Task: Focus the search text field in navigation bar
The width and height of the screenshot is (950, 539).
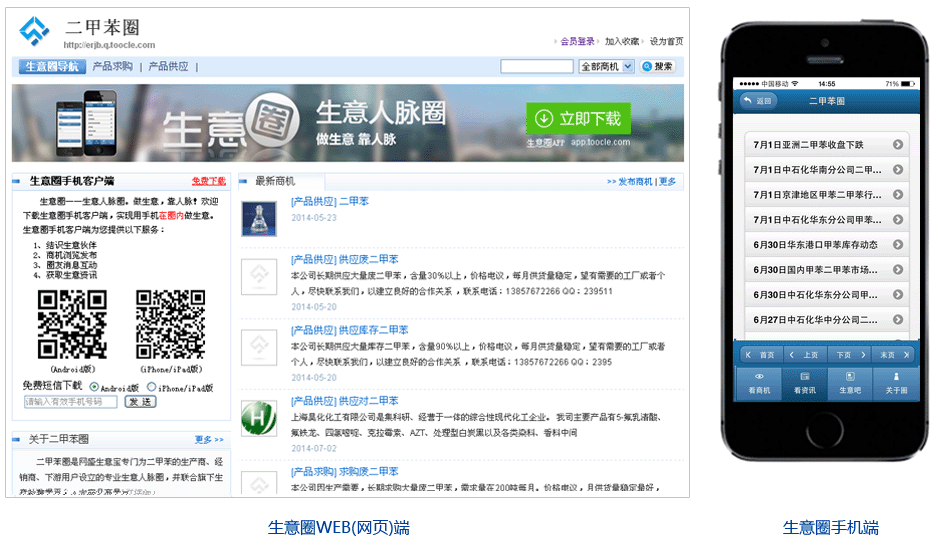Action: (536, 67)
